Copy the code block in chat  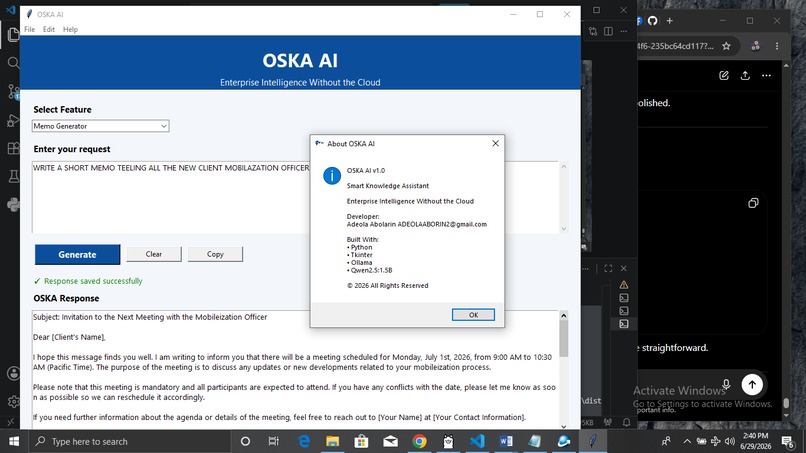tap(753, 203)
